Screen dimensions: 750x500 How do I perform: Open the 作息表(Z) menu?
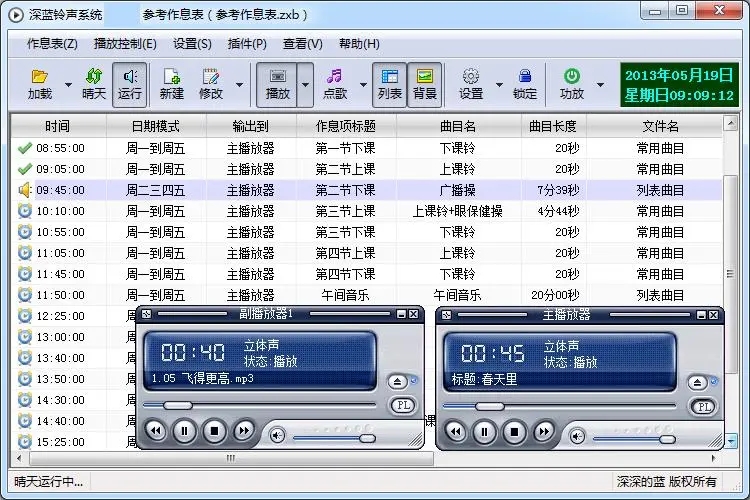pos(52,44)
